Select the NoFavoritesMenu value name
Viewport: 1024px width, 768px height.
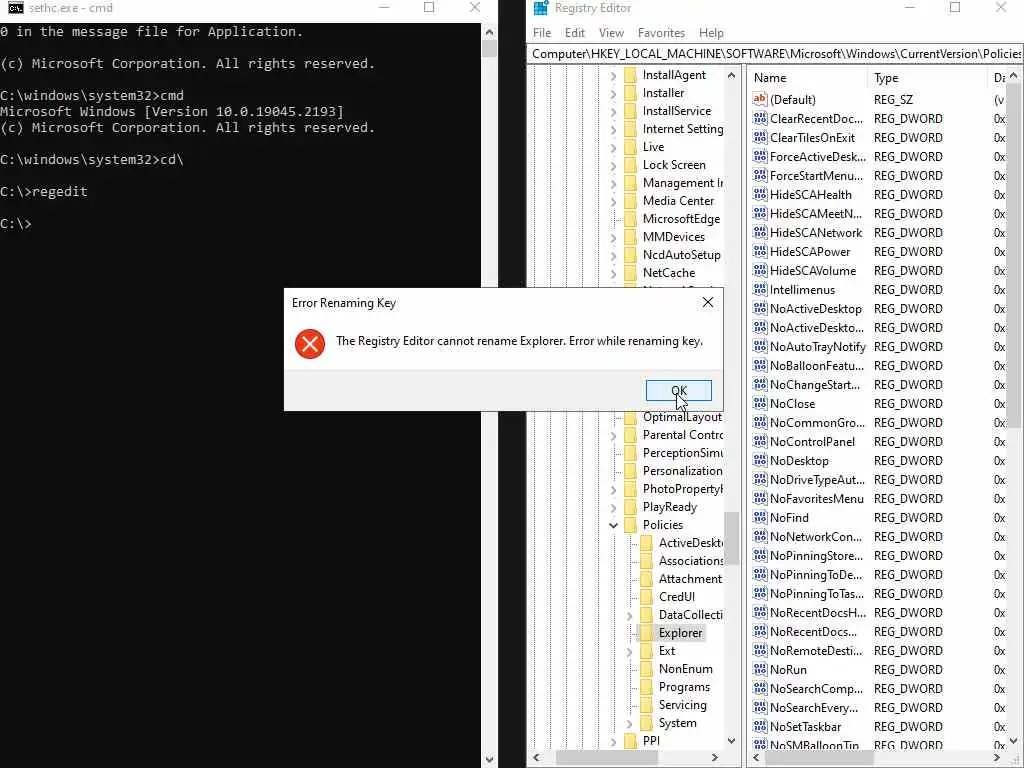pyautogui.click(x=816, y=498)
